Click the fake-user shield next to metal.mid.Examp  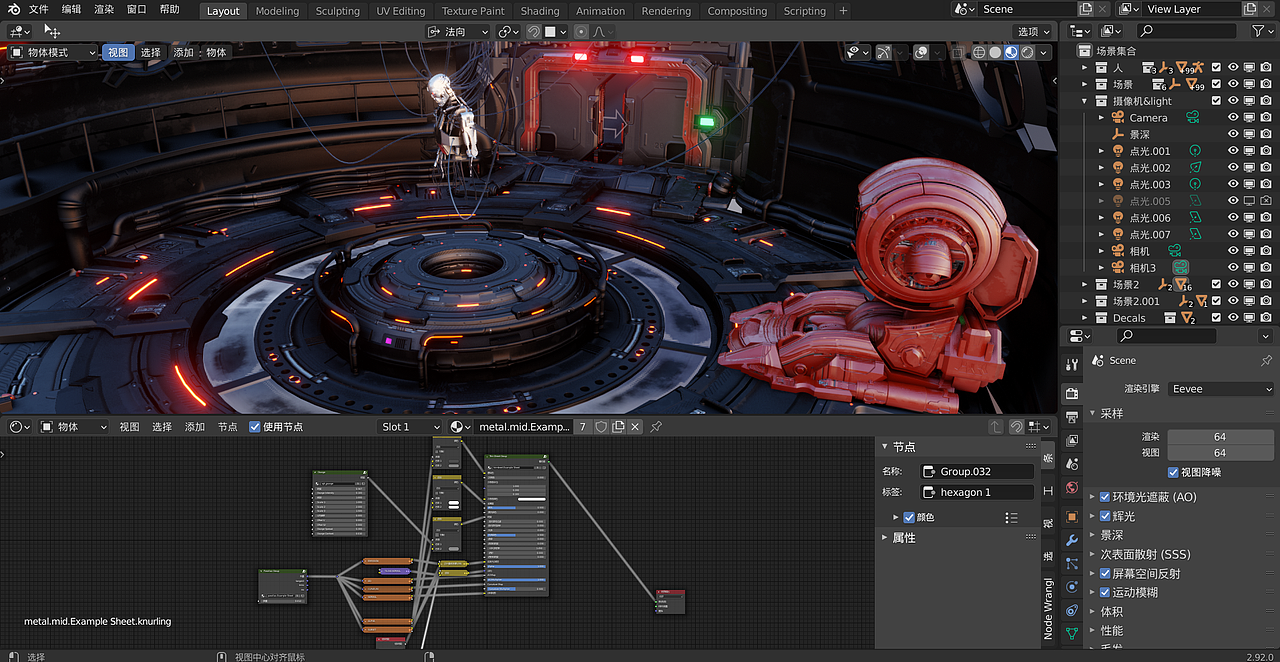[601, 426]
